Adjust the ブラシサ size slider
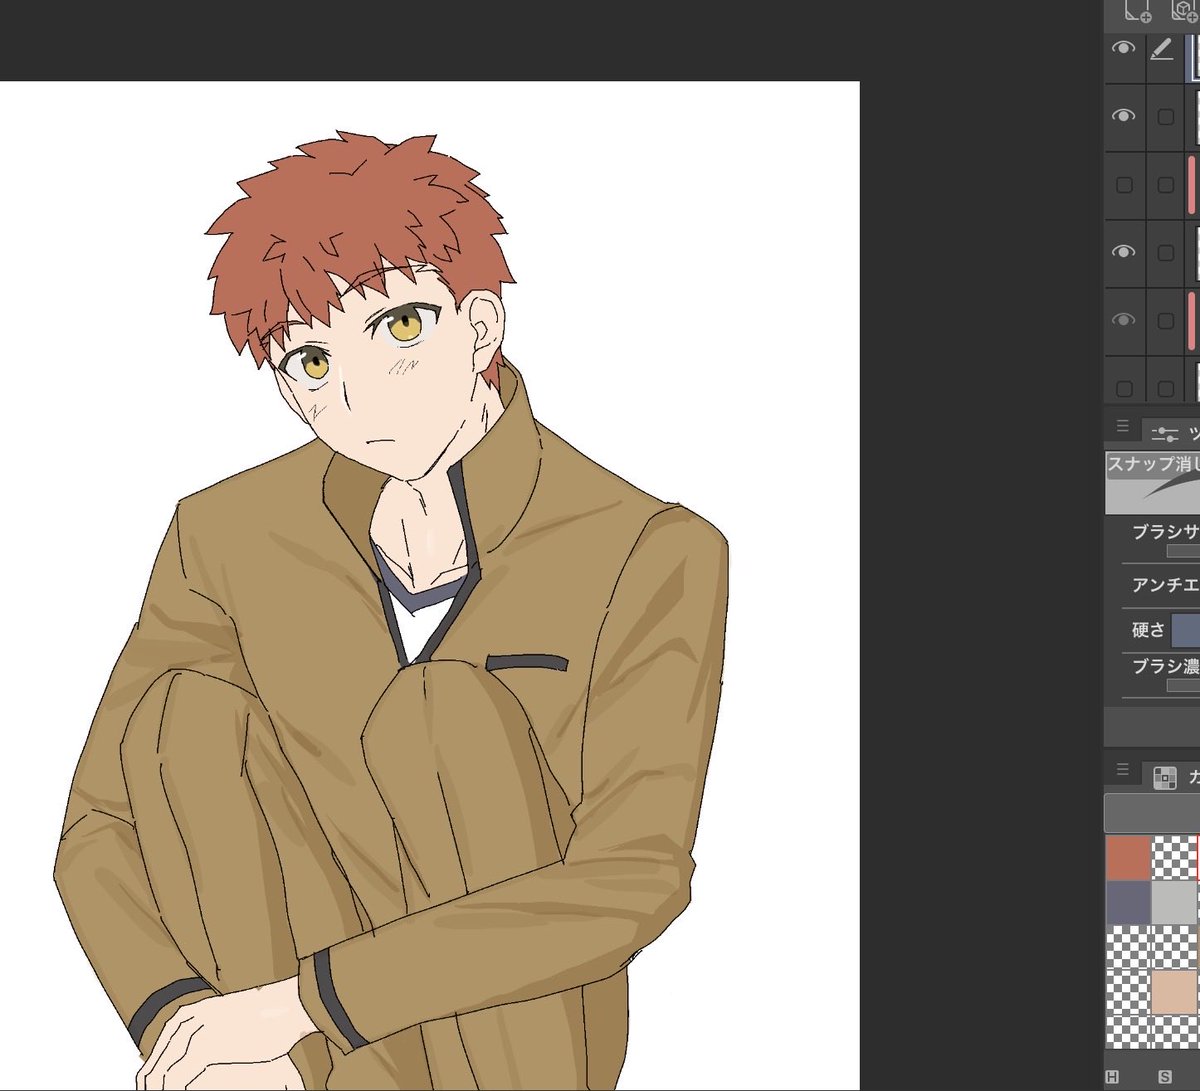The image size is (1200, 1091). tap(1183, 551)
